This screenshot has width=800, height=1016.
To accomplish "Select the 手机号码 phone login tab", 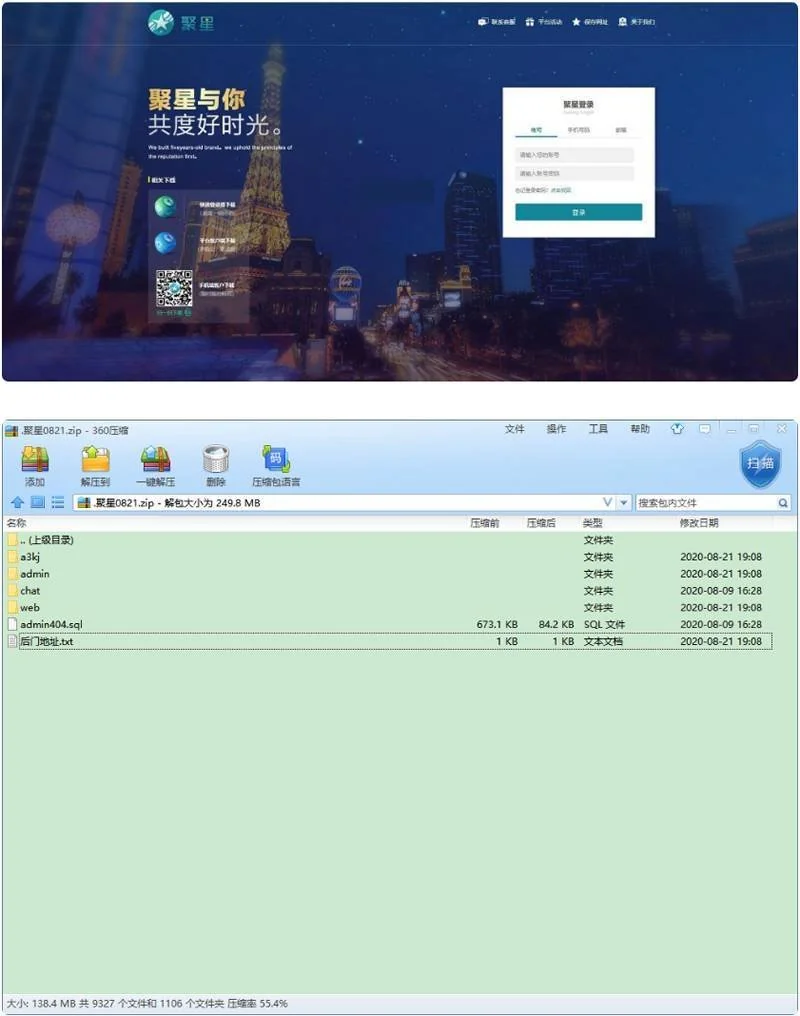I will point(578,130).
